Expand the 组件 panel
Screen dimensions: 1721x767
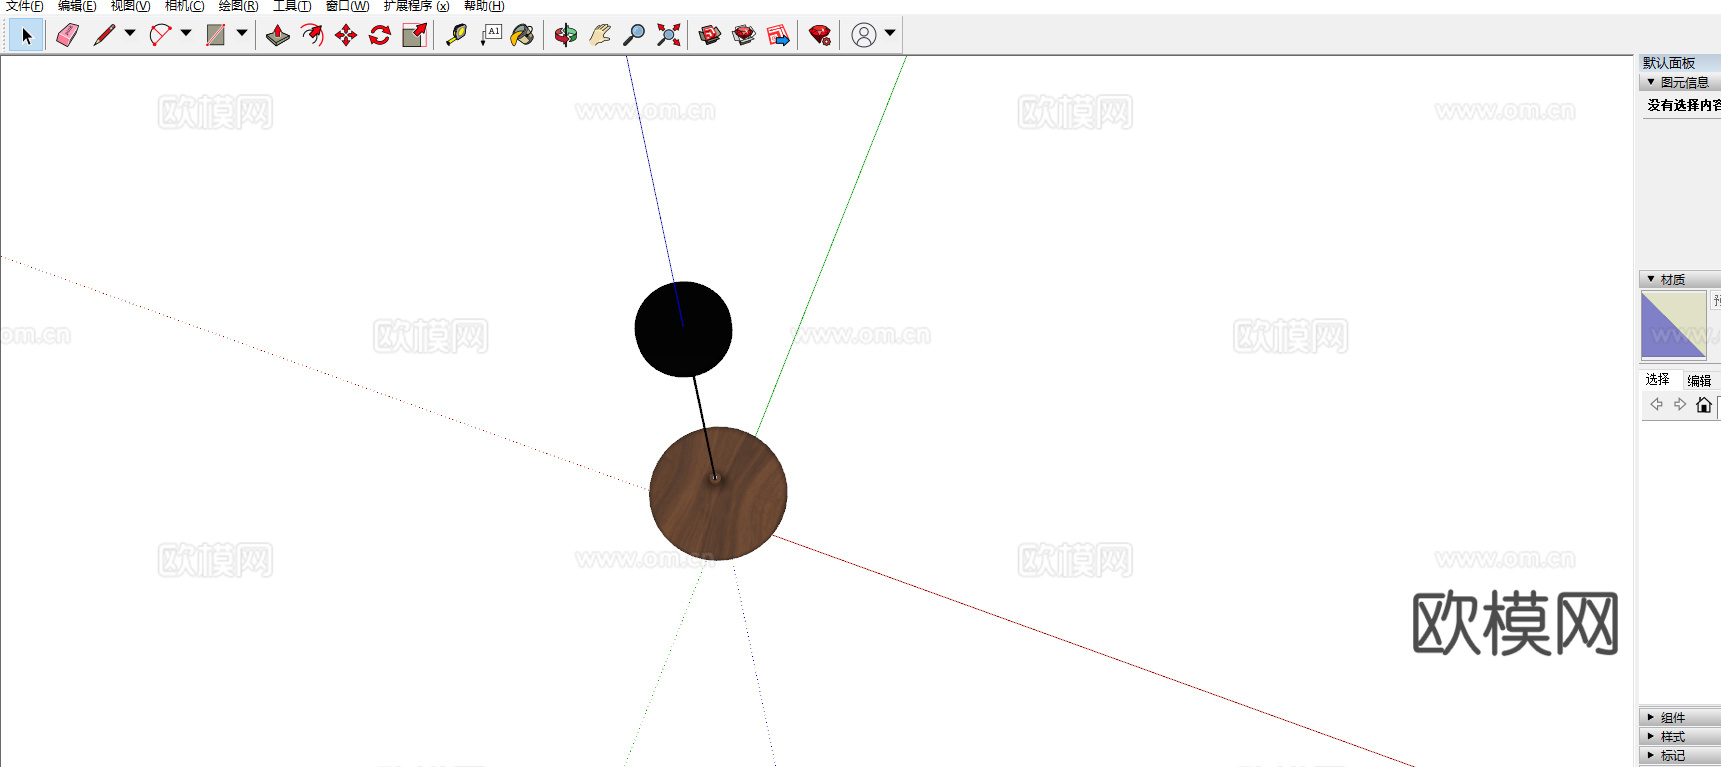[x=1672, y=717]
